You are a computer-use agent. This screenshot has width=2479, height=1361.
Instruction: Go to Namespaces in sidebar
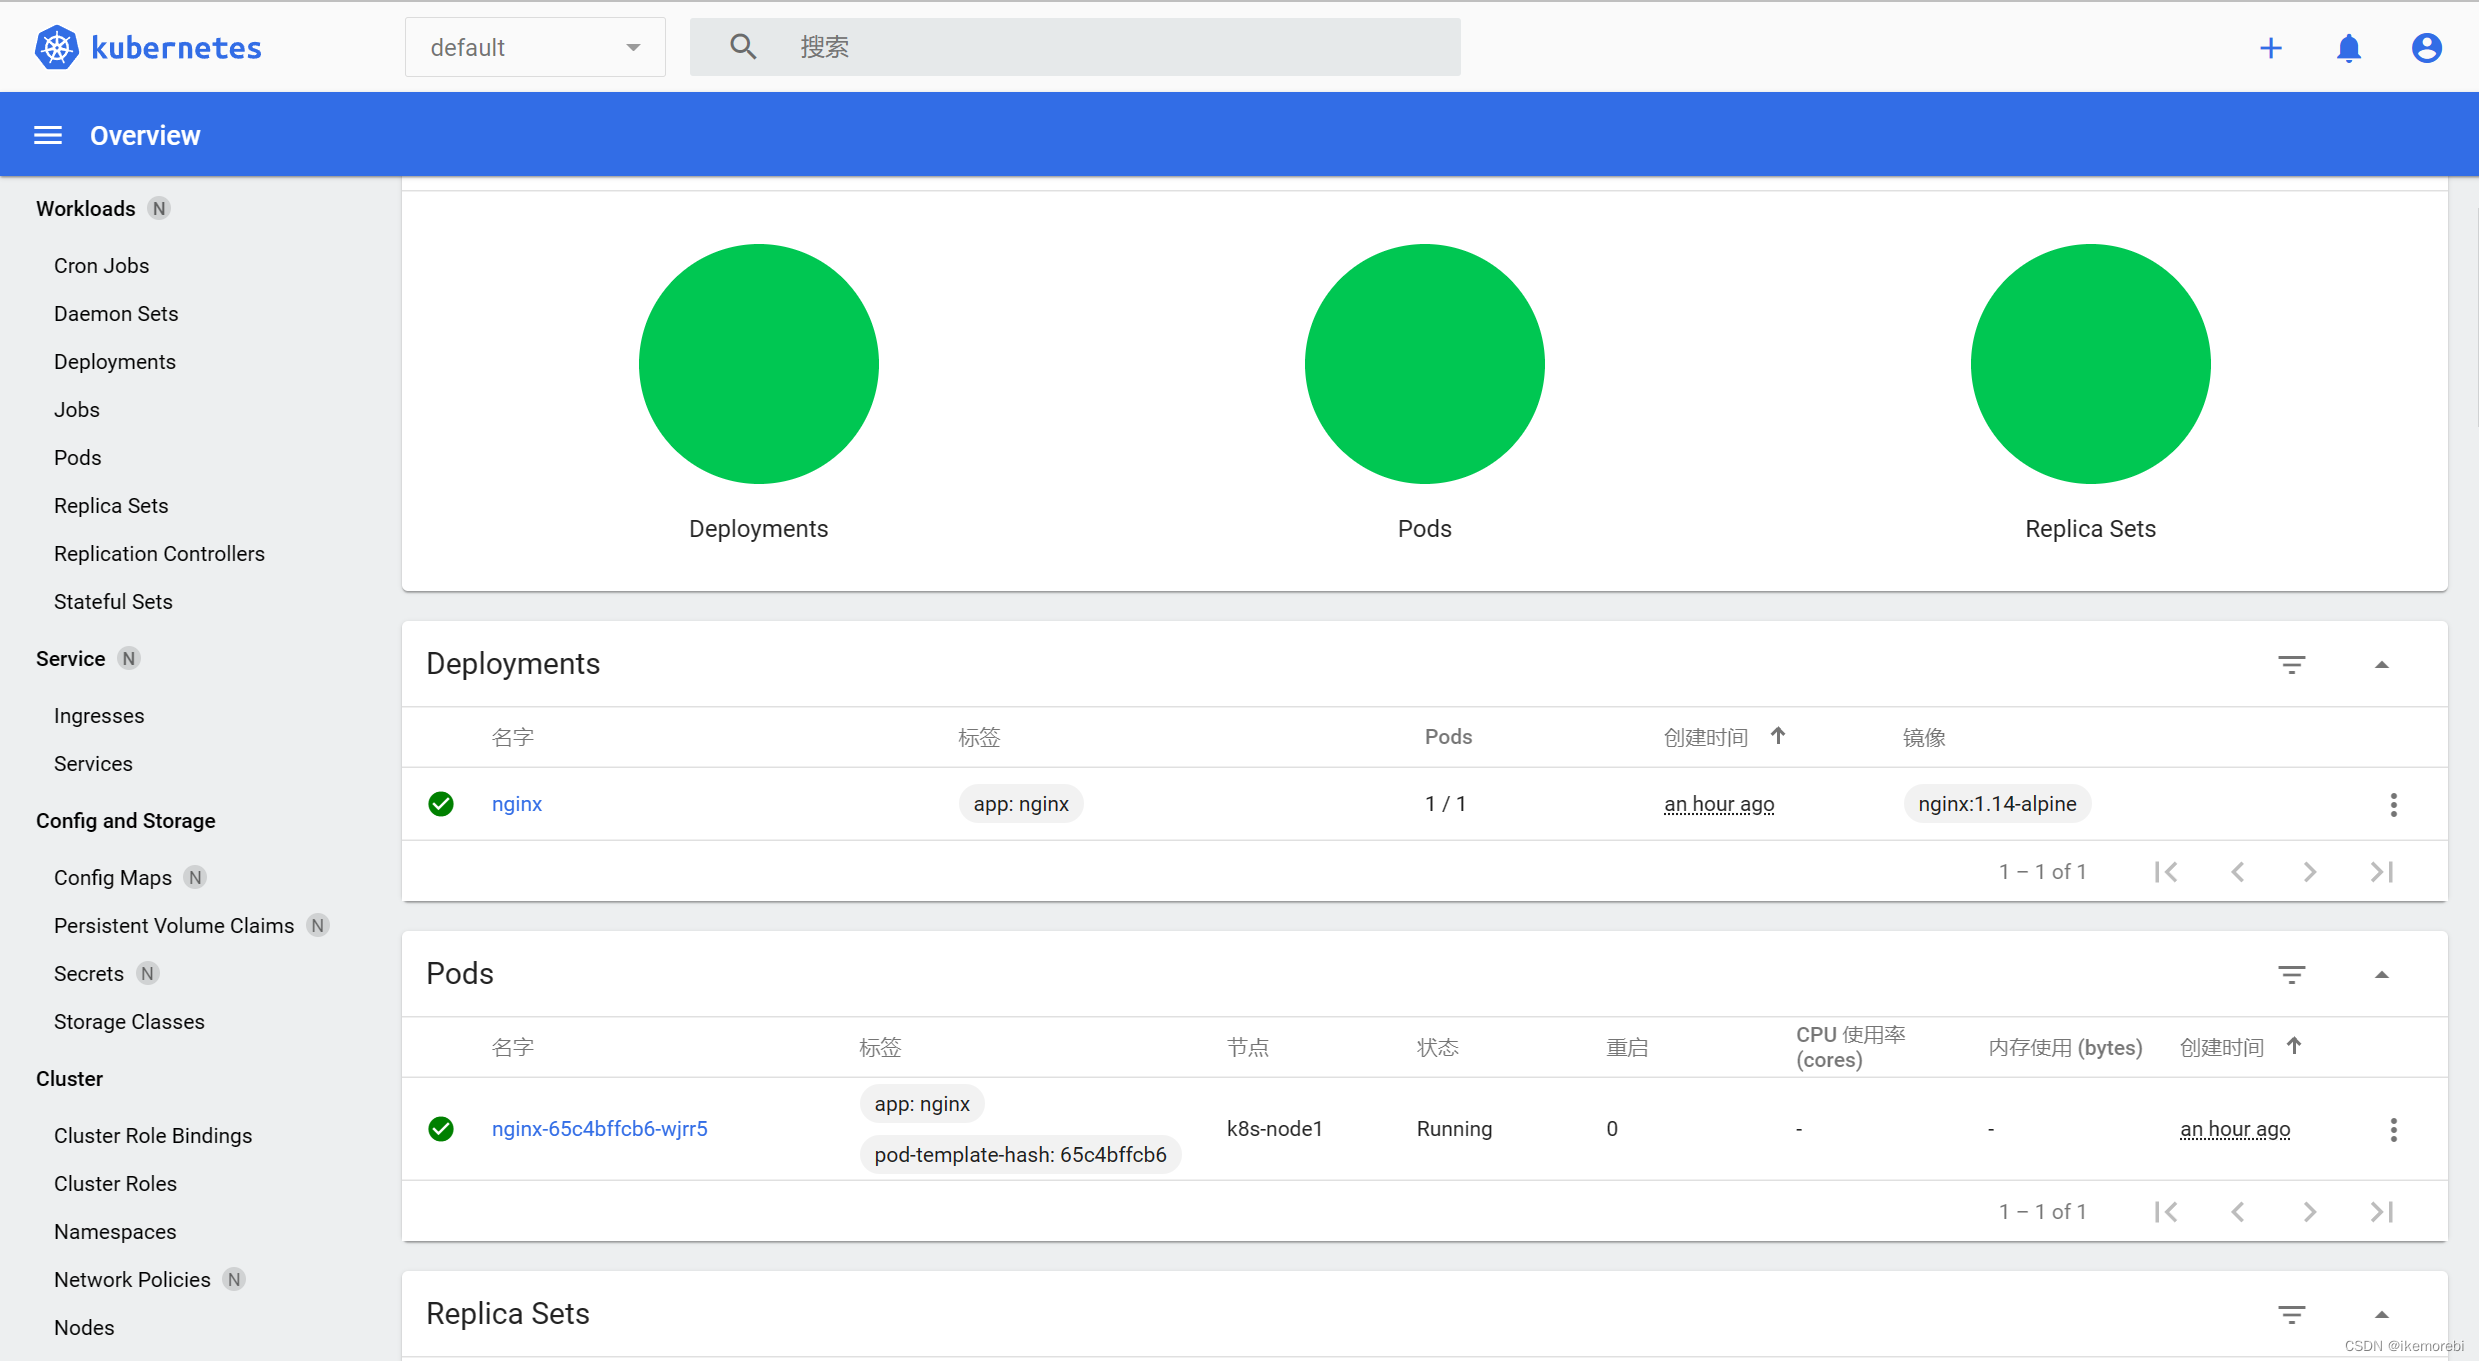coord(115,1232)
